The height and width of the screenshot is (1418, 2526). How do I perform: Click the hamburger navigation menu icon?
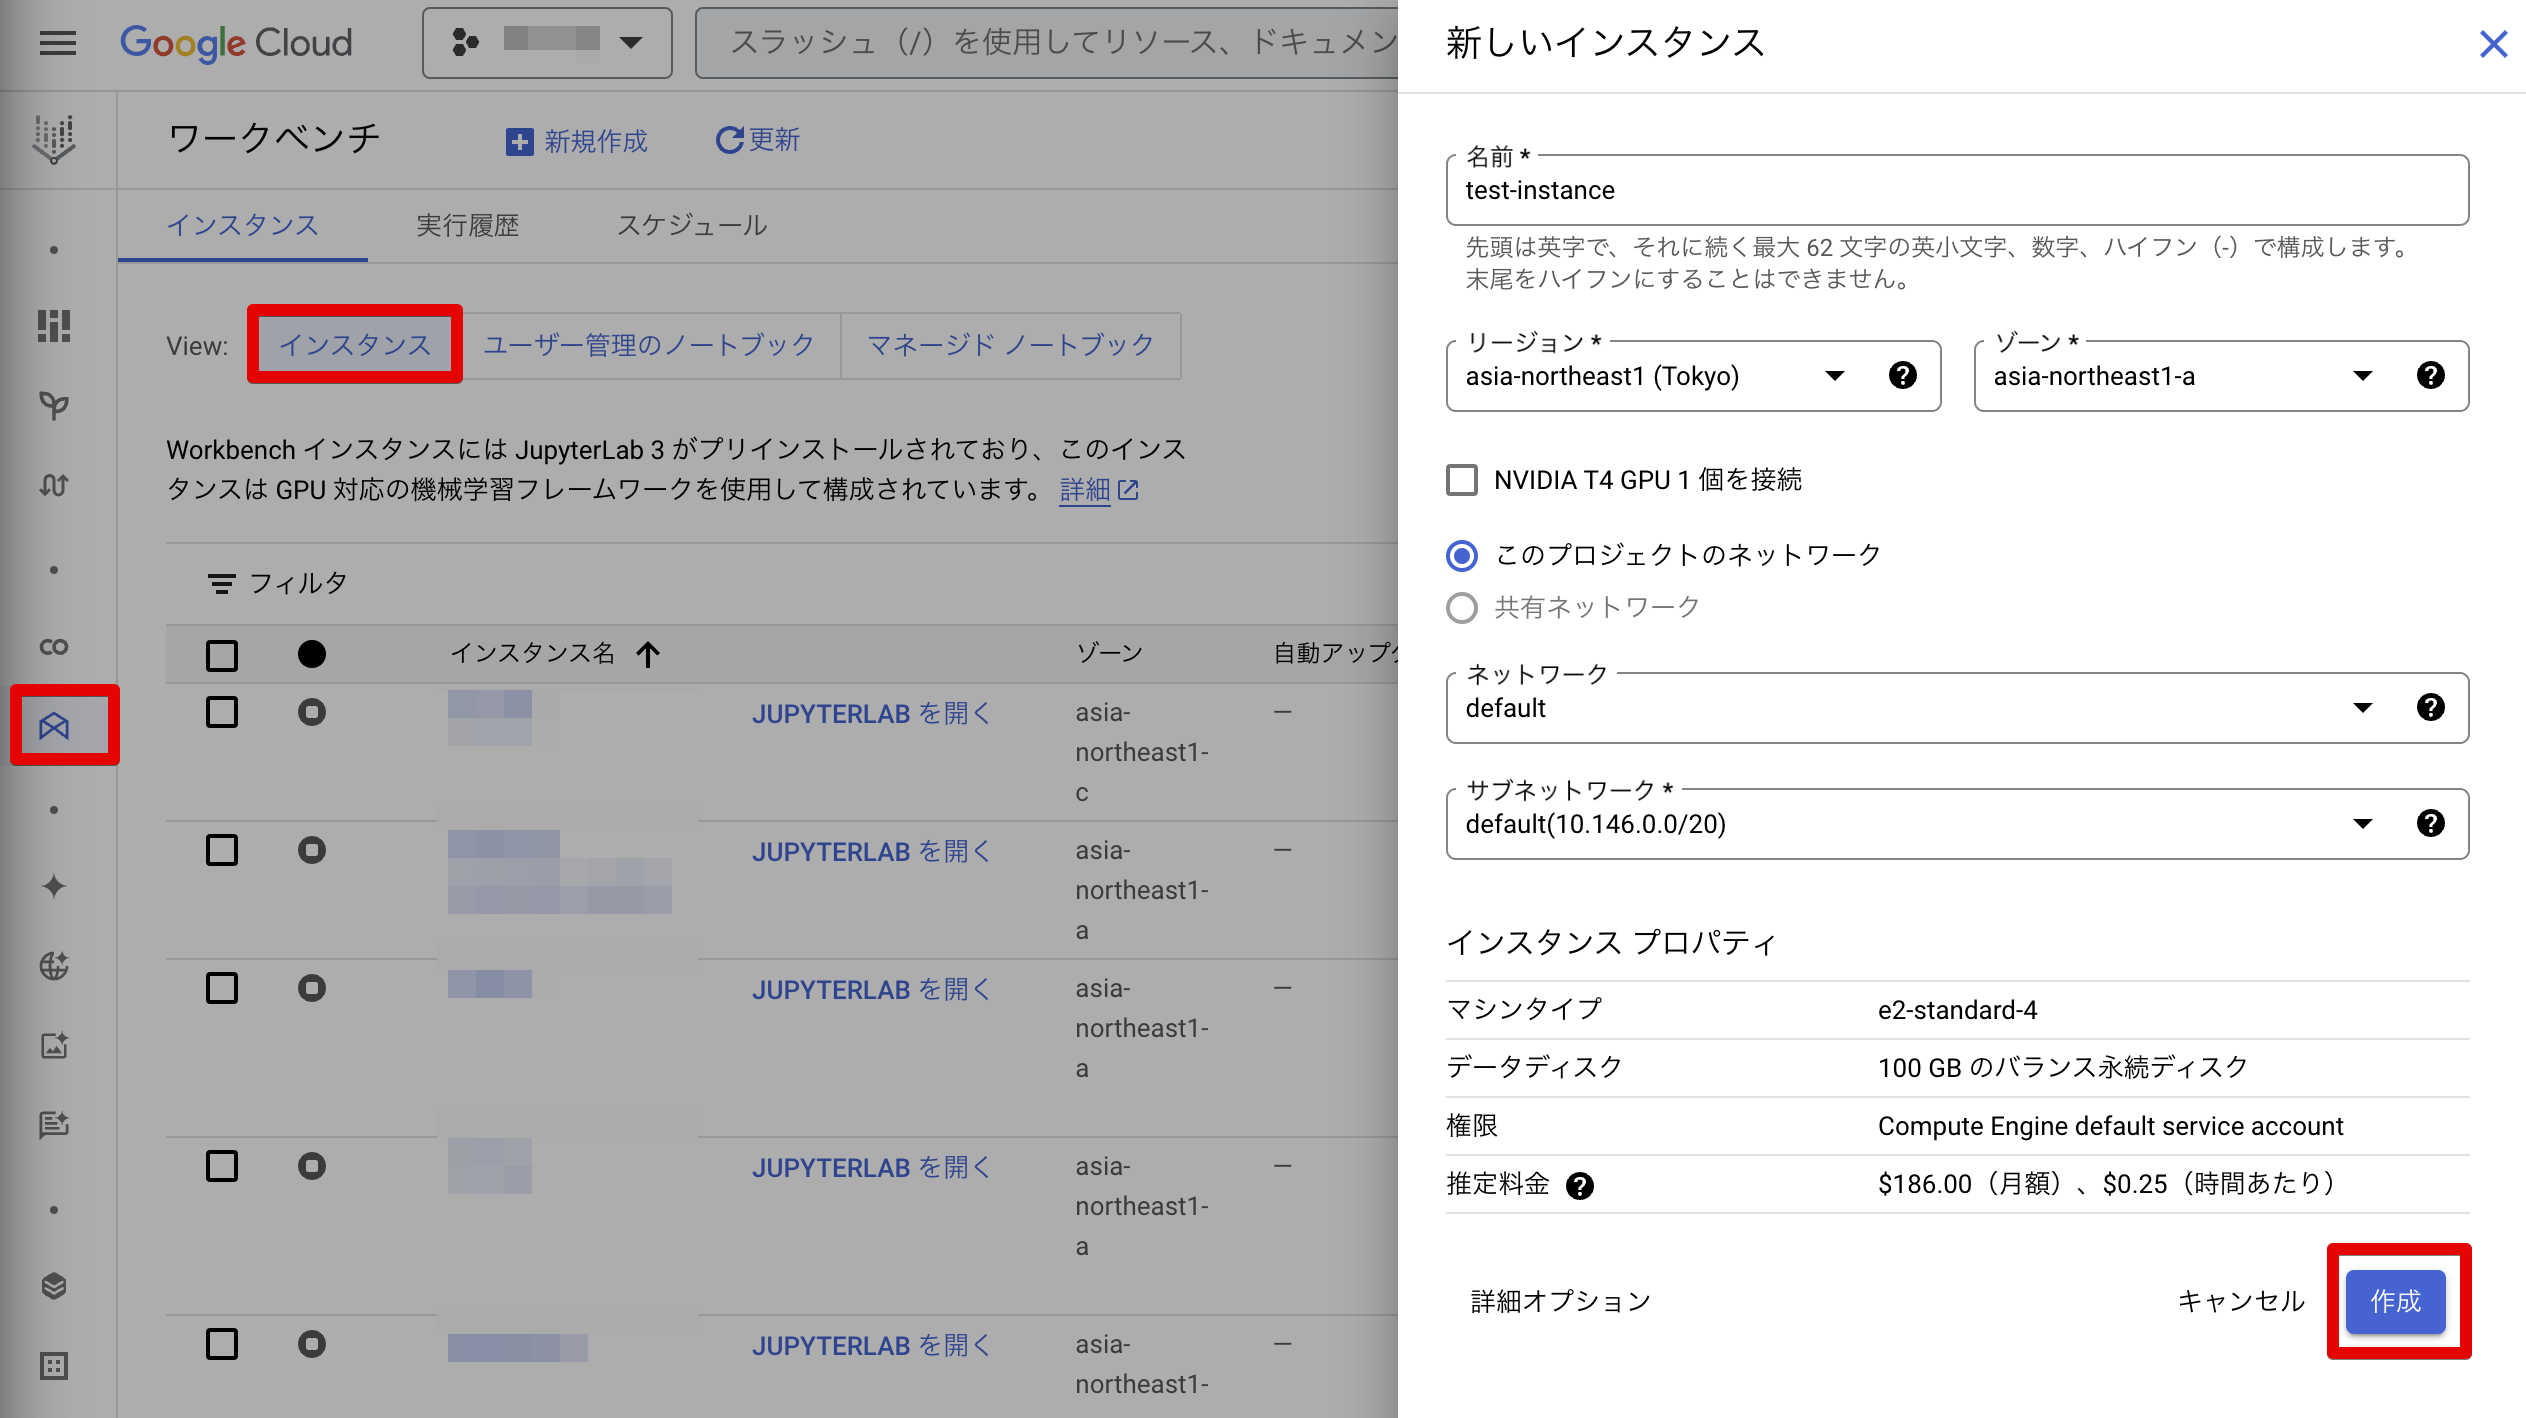[x=57, y=43]
